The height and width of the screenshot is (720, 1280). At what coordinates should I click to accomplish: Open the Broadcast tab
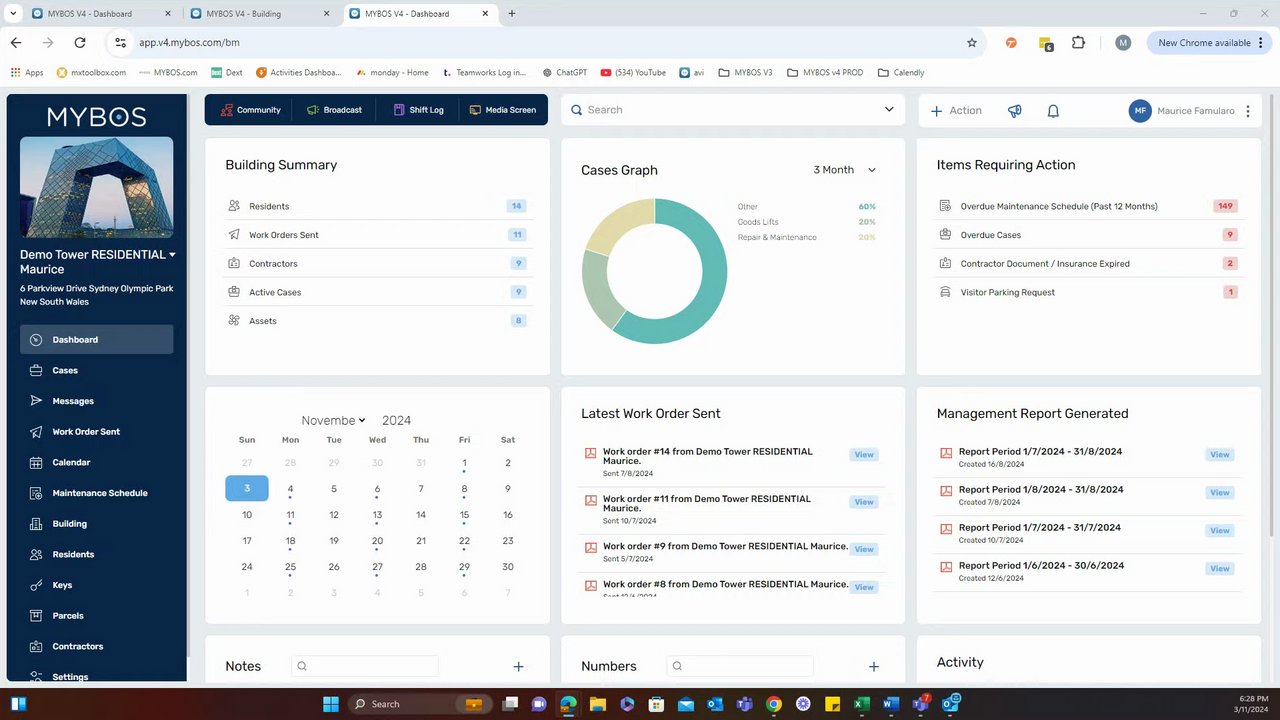(x=333, y=110)
